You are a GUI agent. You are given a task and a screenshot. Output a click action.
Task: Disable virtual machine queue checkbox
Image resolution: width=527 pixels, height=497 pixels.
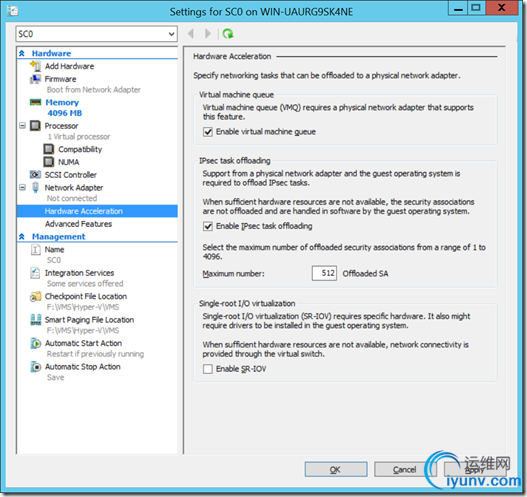tap(208, 132)
